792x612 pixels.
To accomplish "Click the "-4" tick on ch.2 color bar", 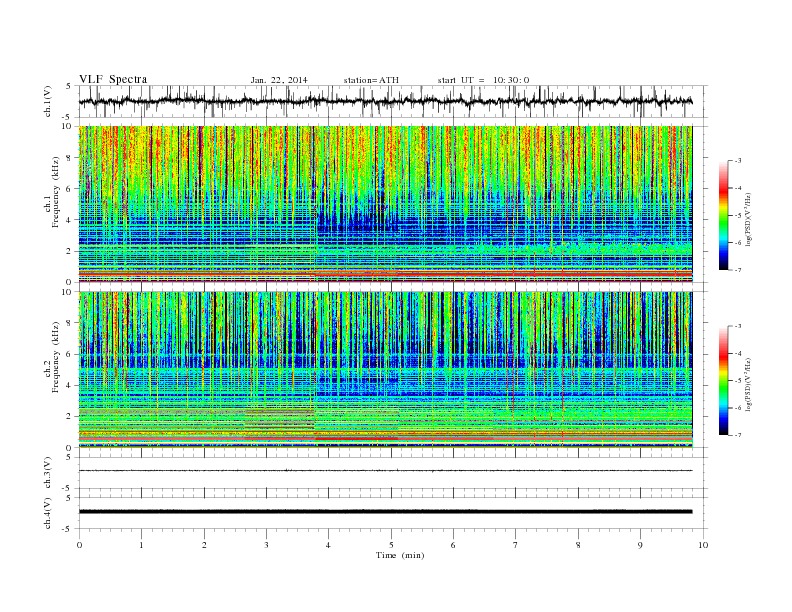I will coord(737,353).
